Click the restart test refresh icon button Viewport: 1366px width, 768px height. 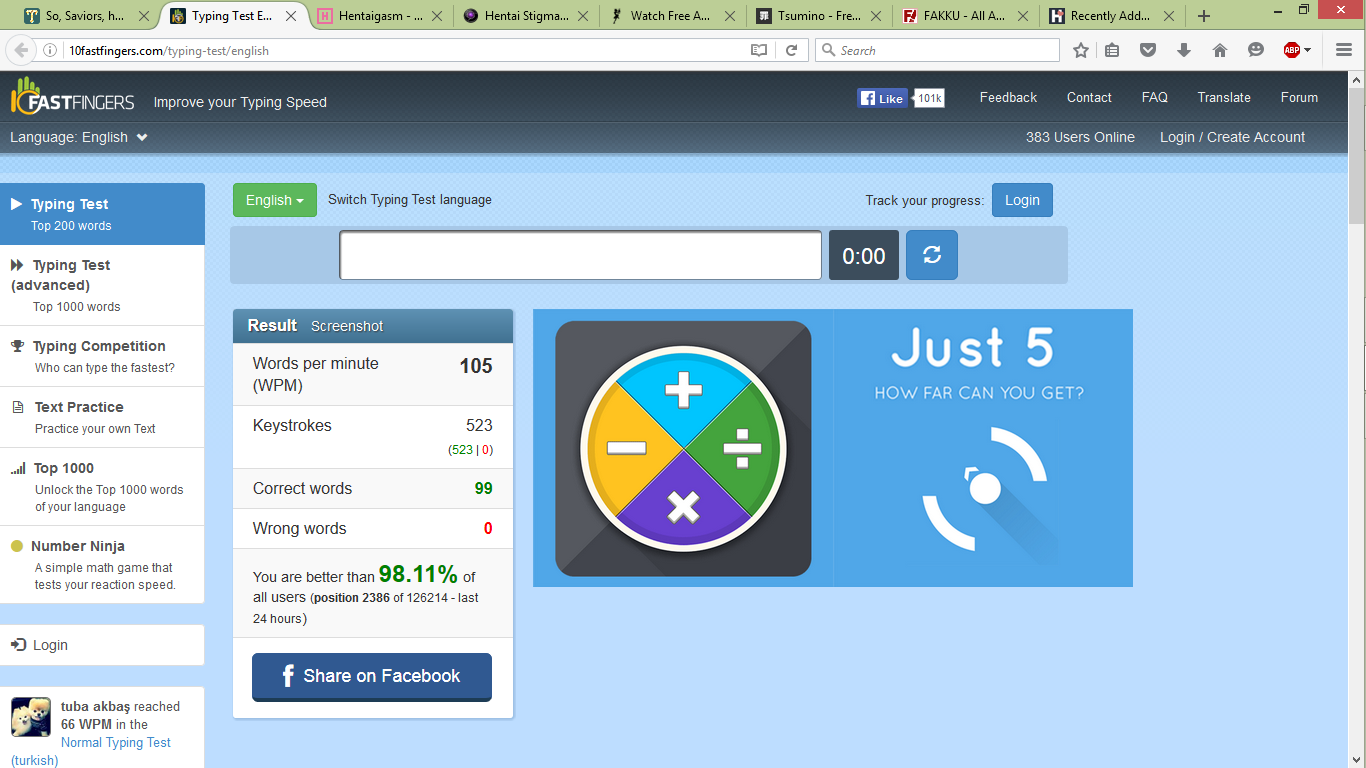coord(931,255)
